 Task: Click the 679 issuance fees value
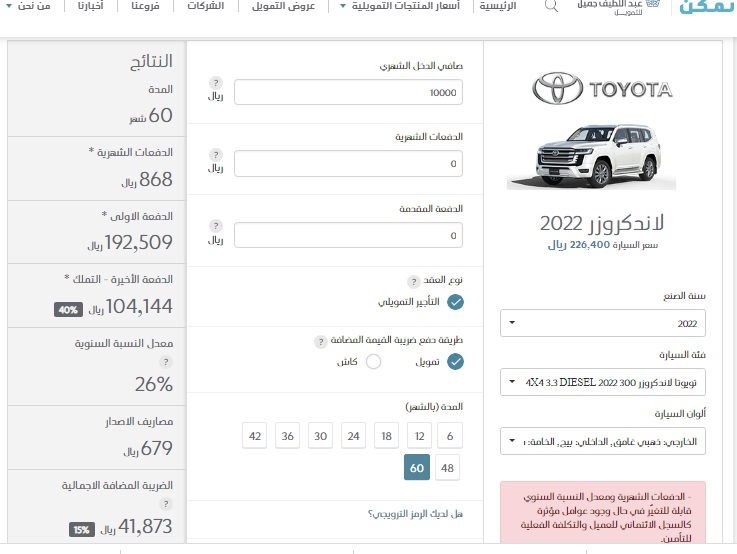point(157,448)
